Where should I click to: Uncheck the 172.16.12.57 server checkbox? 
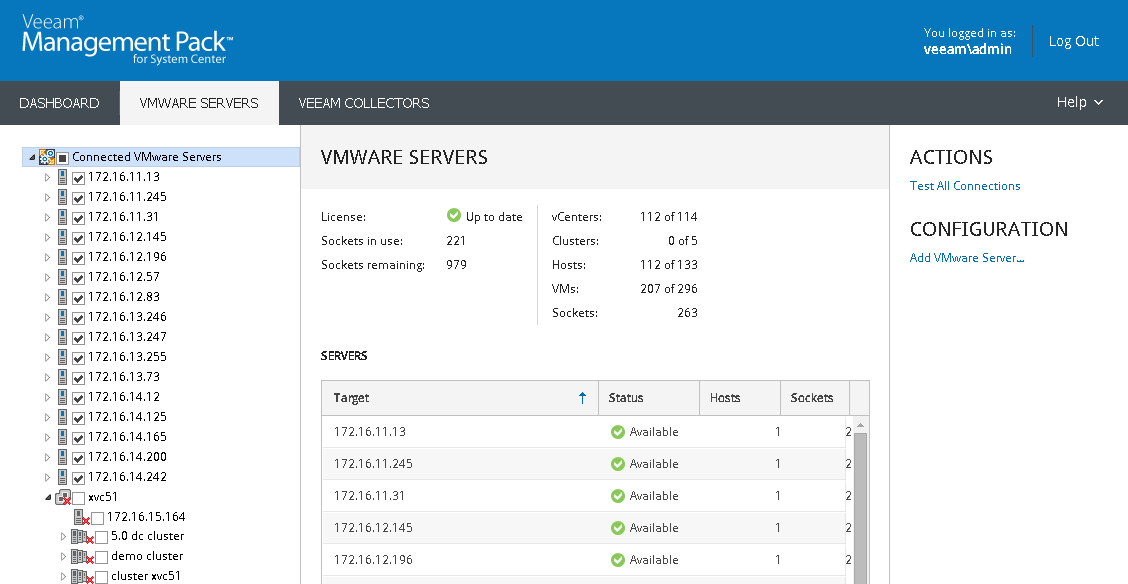(78, 277)
